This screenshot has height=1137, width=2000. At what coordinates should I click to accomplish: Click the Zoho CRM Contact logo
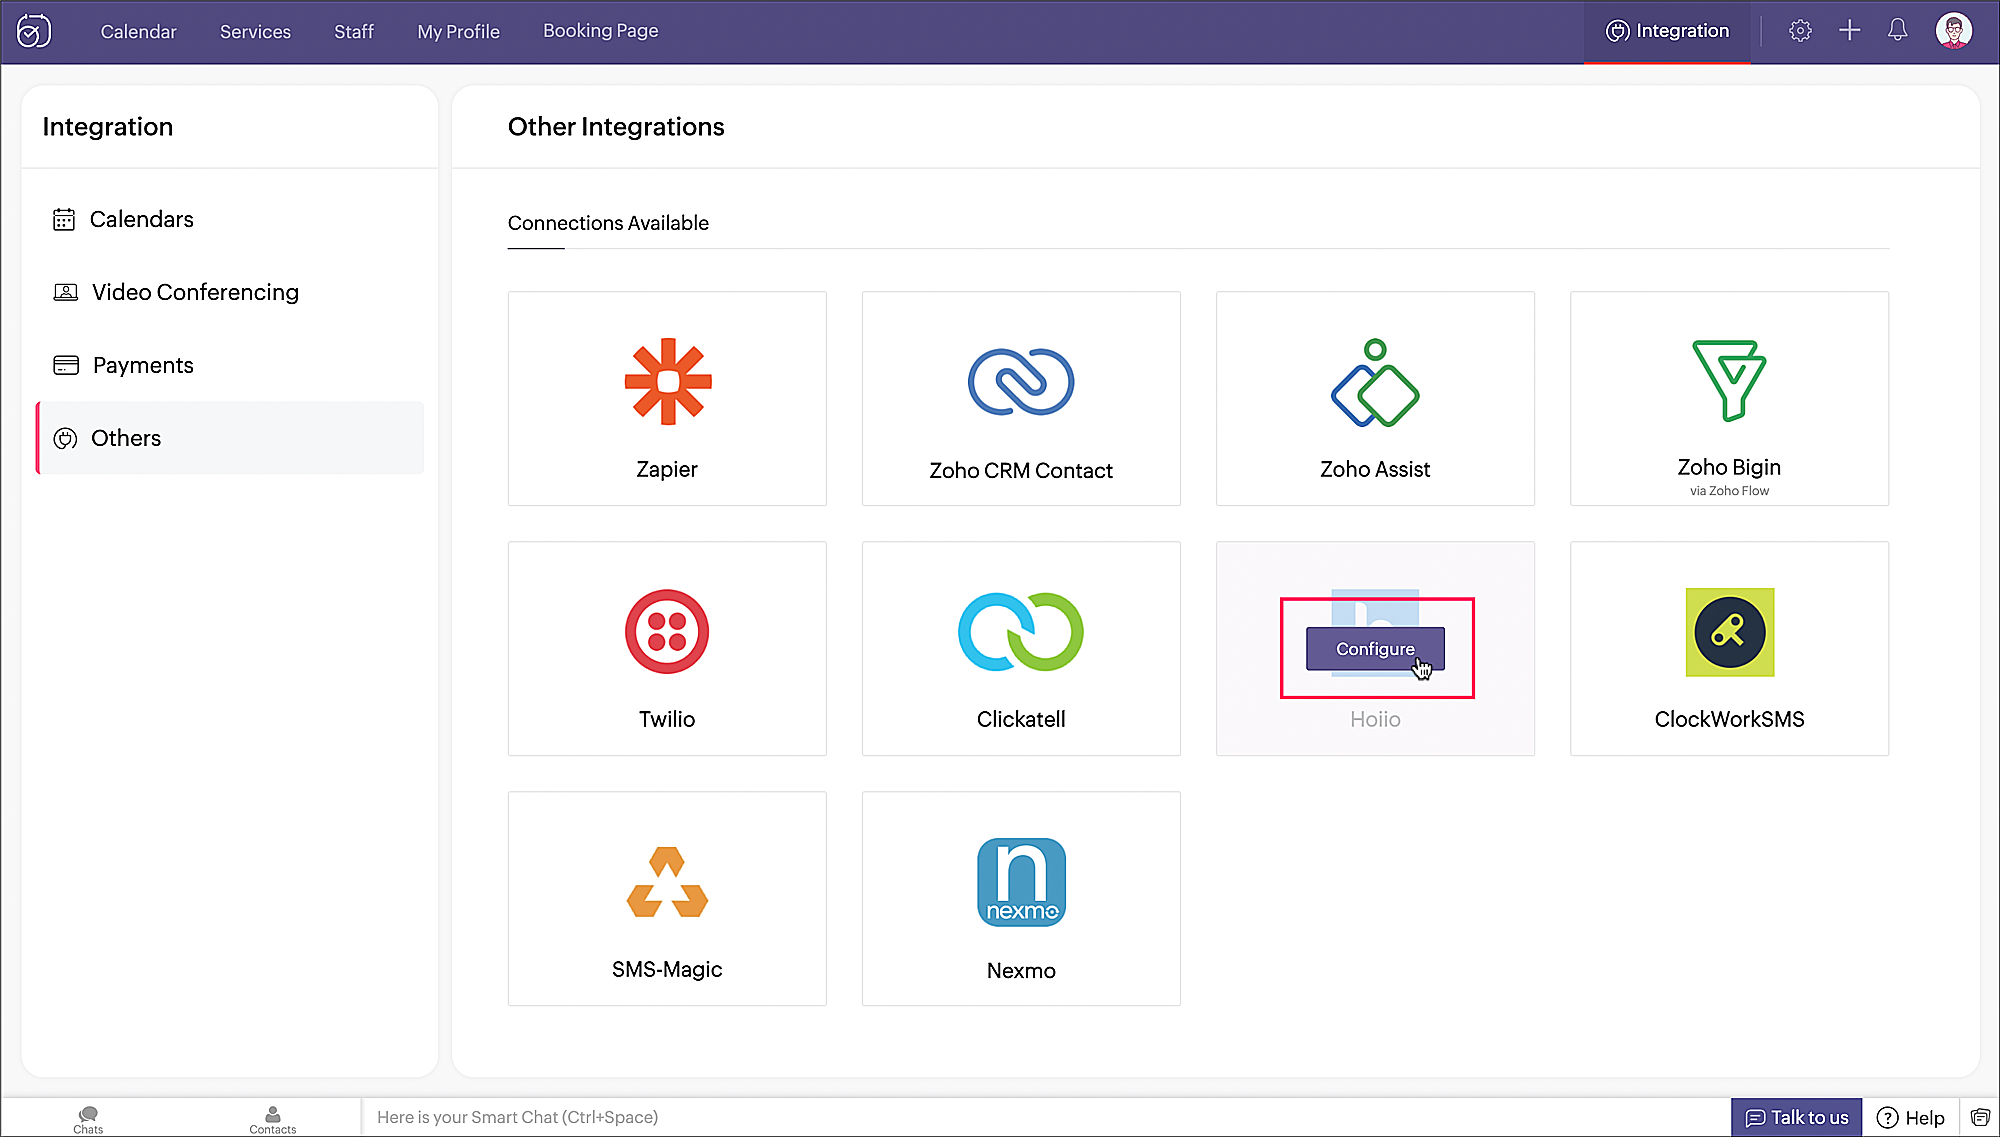(x=1021, y=381)
